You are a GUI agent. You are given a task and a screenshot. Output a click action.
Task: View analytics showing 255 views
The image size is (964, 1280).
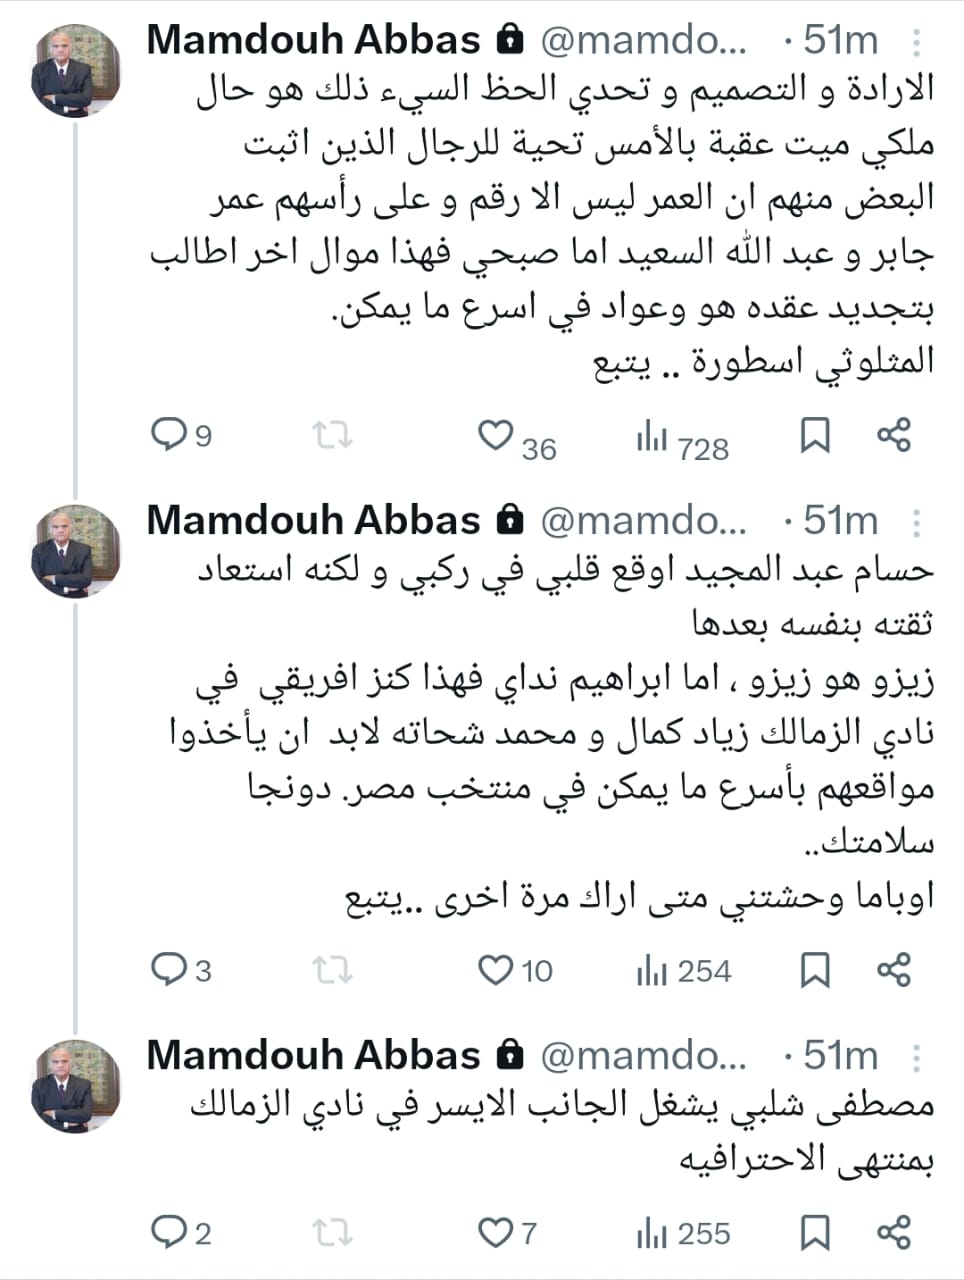click(x=682, y=1234)
